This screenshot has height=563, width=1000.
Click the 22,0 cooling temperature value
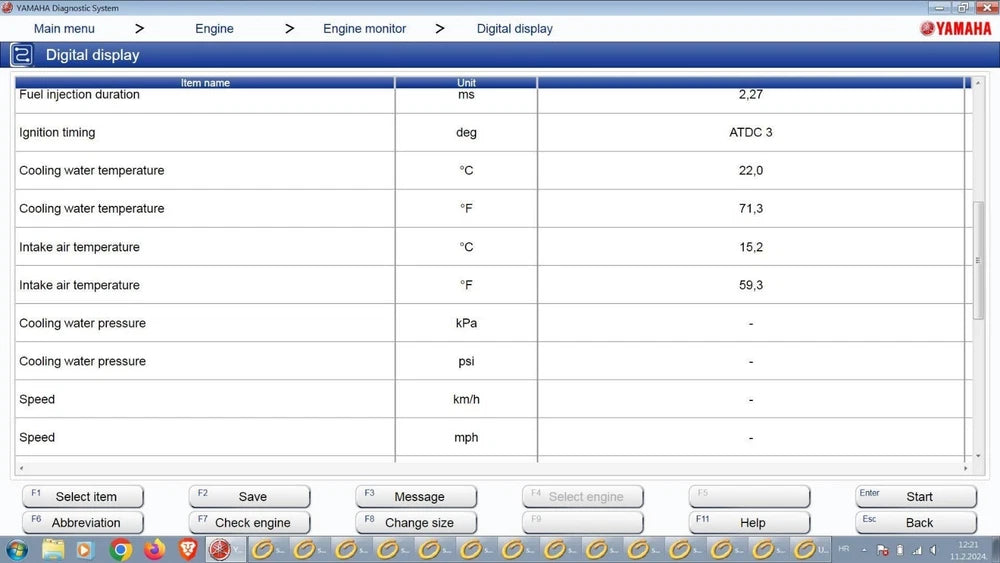(751, 170)
